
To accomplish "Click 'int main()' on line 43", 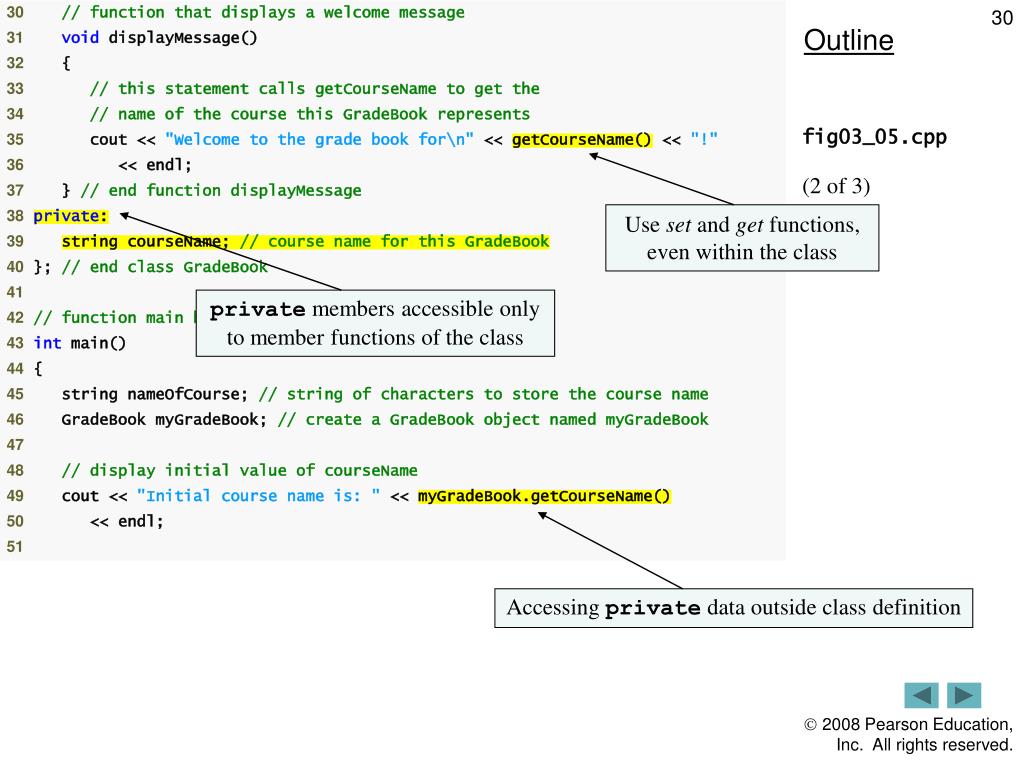I will tap(80, 344).
